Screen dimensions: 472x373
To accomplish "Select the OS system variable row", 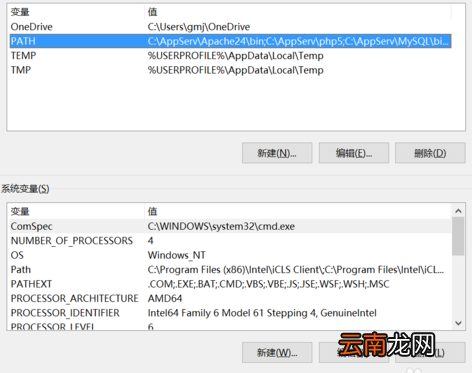I will [x=230, y=255].
